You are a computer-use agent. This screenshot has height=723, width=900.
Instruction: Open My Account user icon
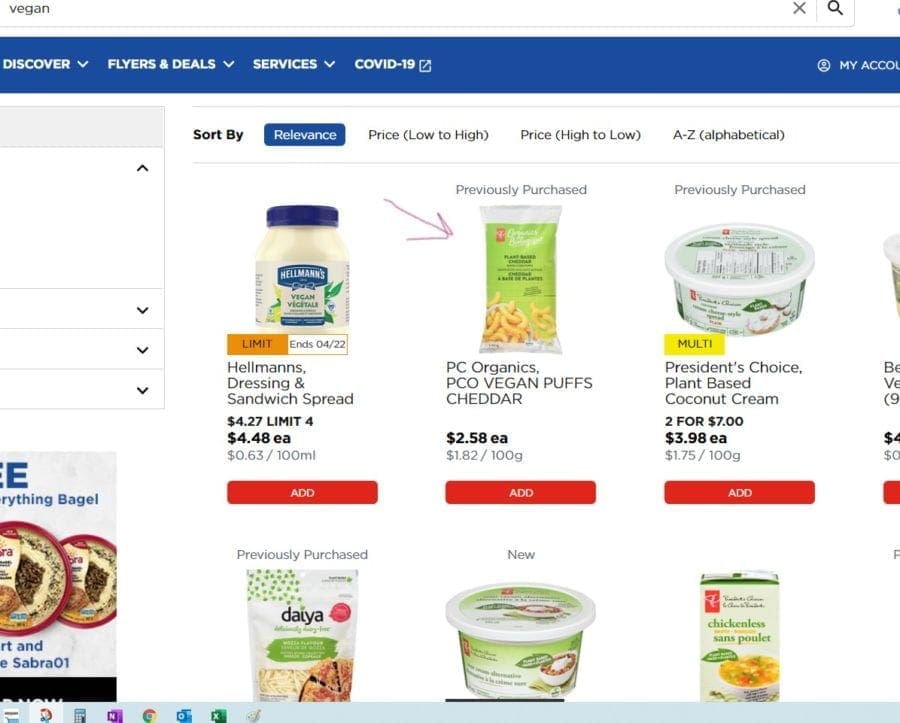coord(824,65)
